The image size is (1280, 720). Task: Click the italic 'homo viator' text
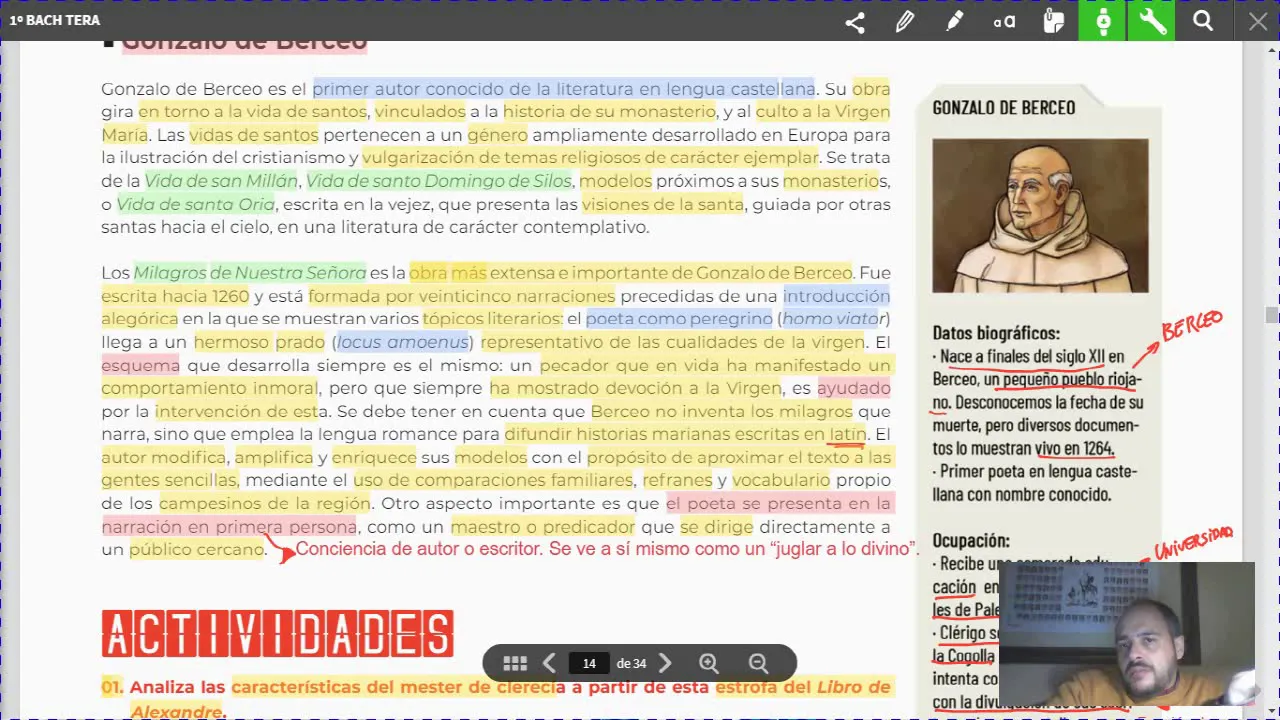coord(830,319)
